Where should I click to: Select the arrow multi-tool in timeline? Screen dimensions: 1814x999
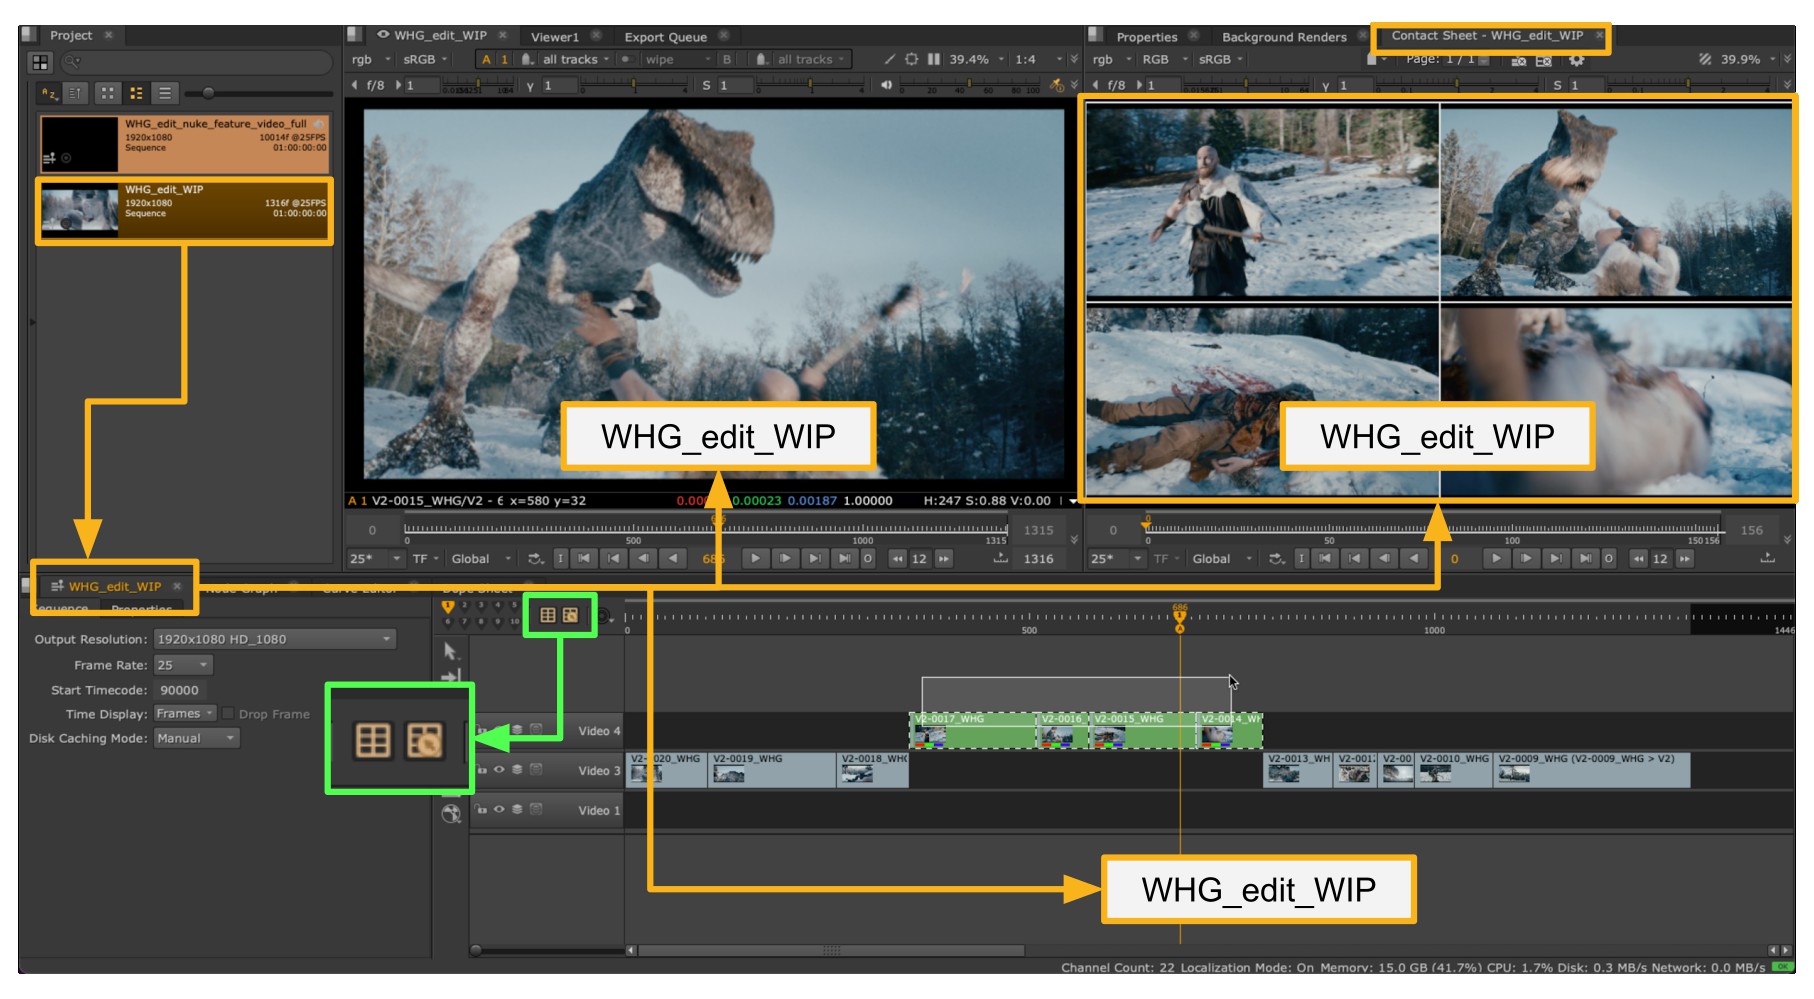click(451, 652)
